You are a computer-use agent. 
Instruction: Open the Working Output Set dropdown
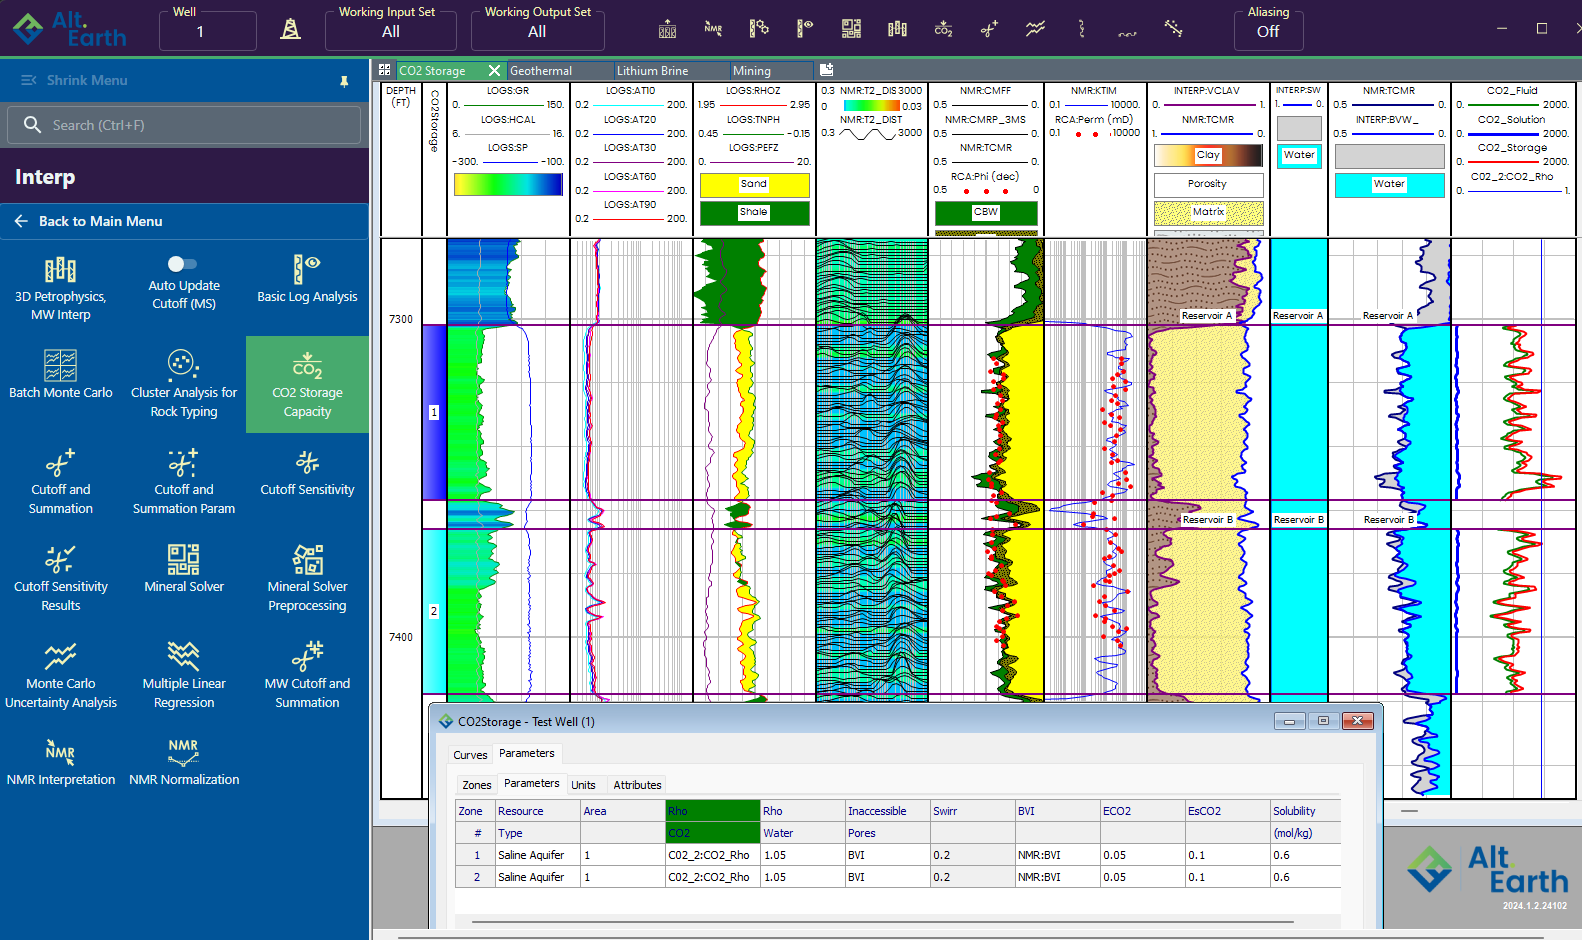pos(537,31)
